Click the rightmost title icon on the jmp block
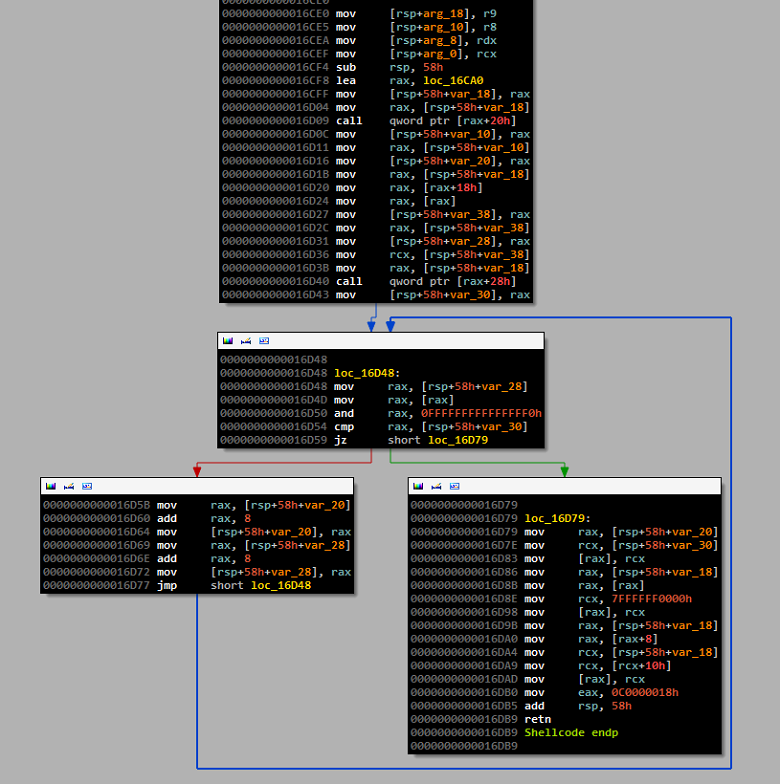The height and width of the screenshot is (784, 780). pos(86,486)
